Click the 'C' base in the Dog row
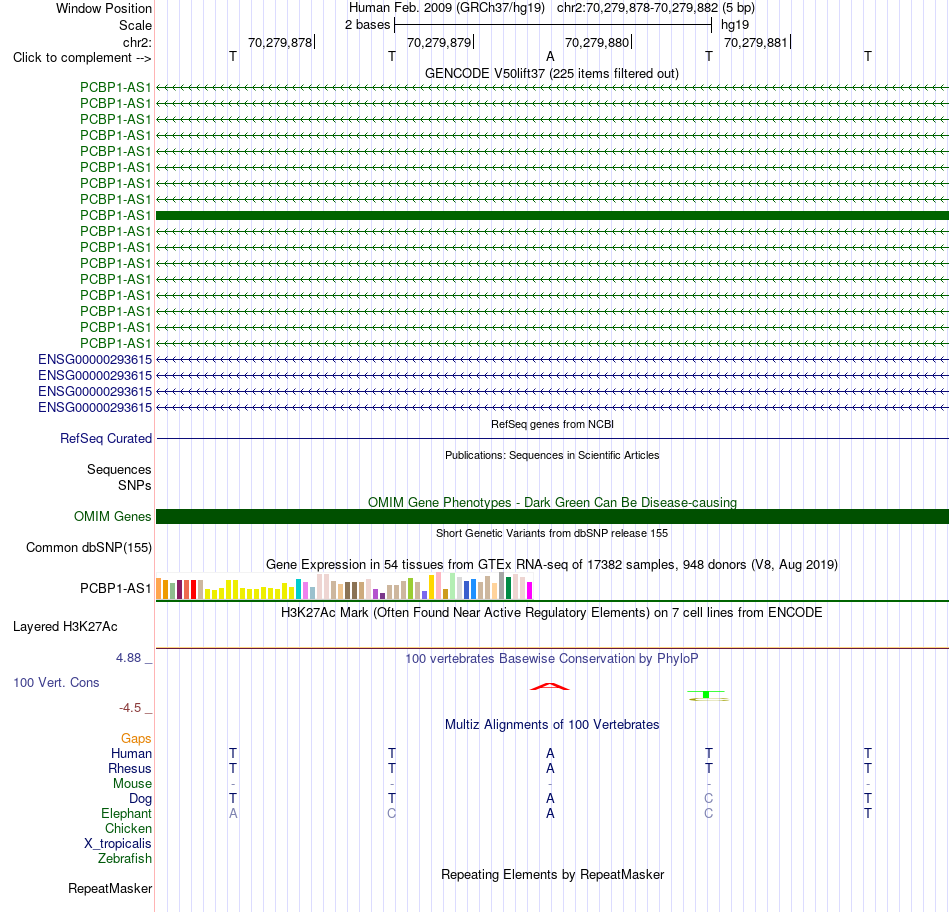Image resolution: width=950 pixels, height=912 pixels. (708, 799)
